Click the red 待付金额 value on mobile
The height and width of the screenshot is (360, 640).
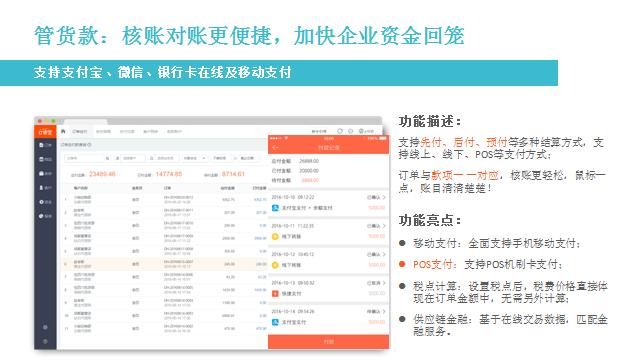[x=310, y=180]
